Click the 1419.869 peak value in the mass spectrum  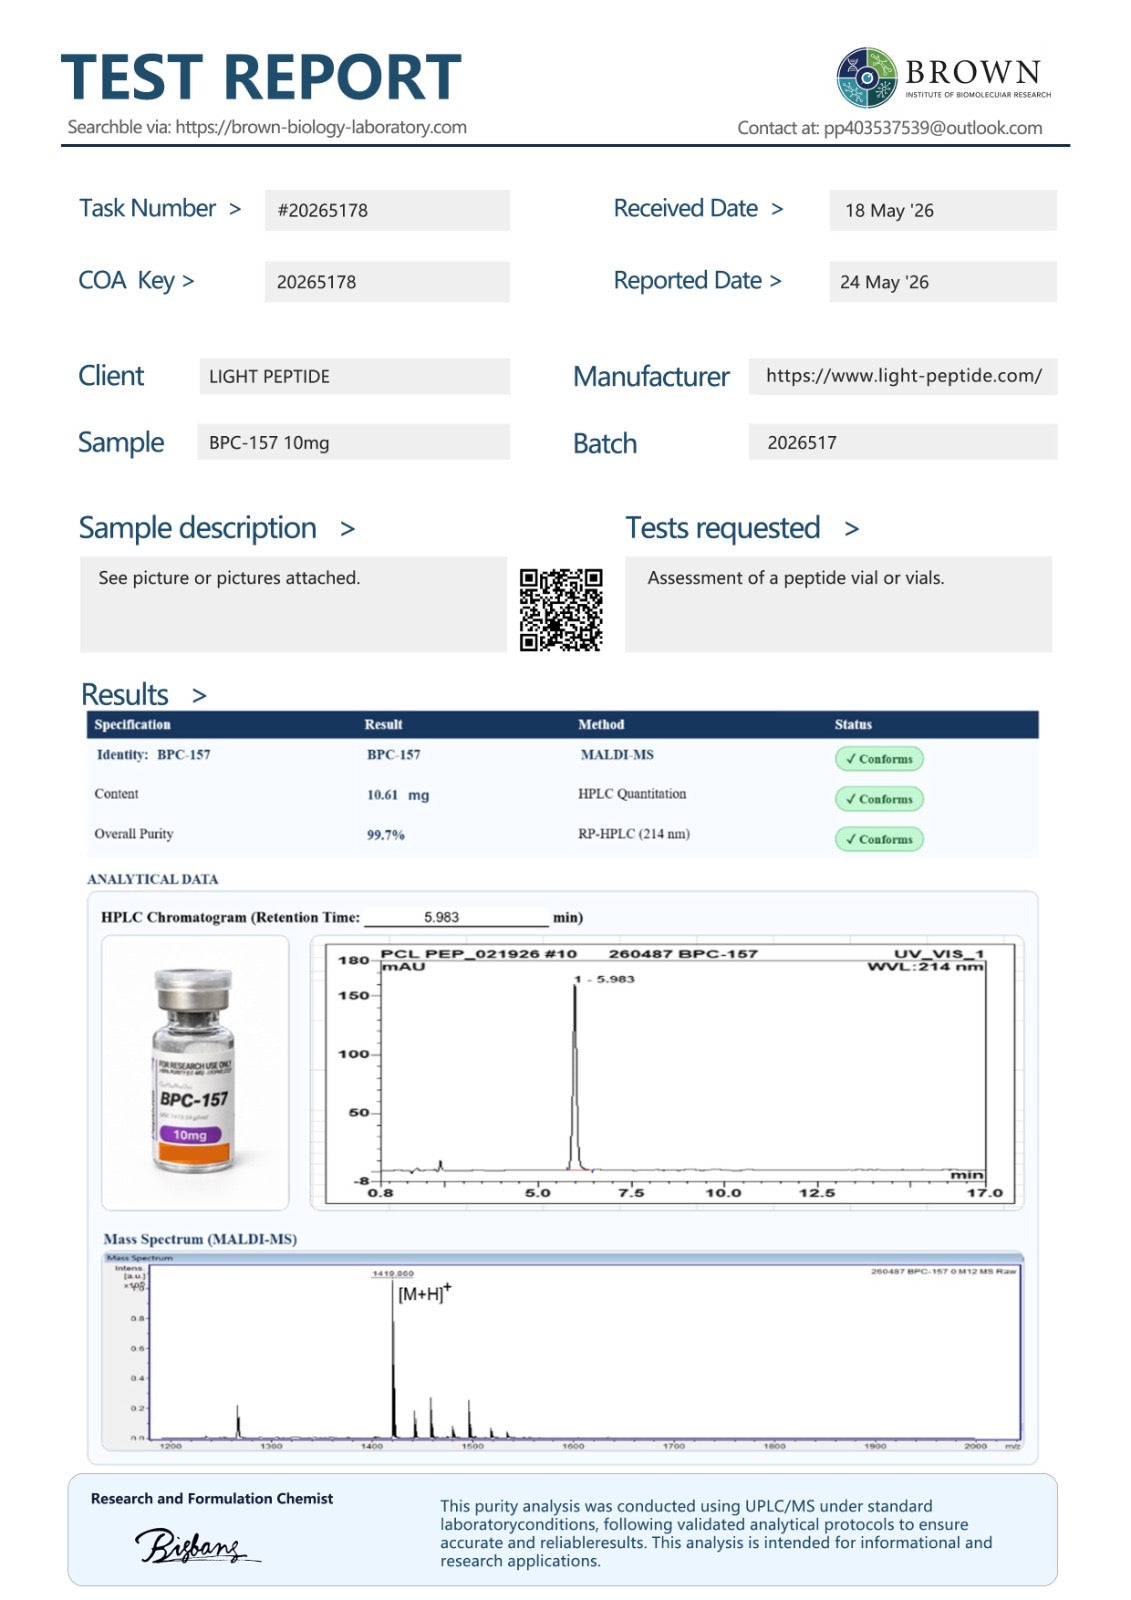tap(392, 1273)
